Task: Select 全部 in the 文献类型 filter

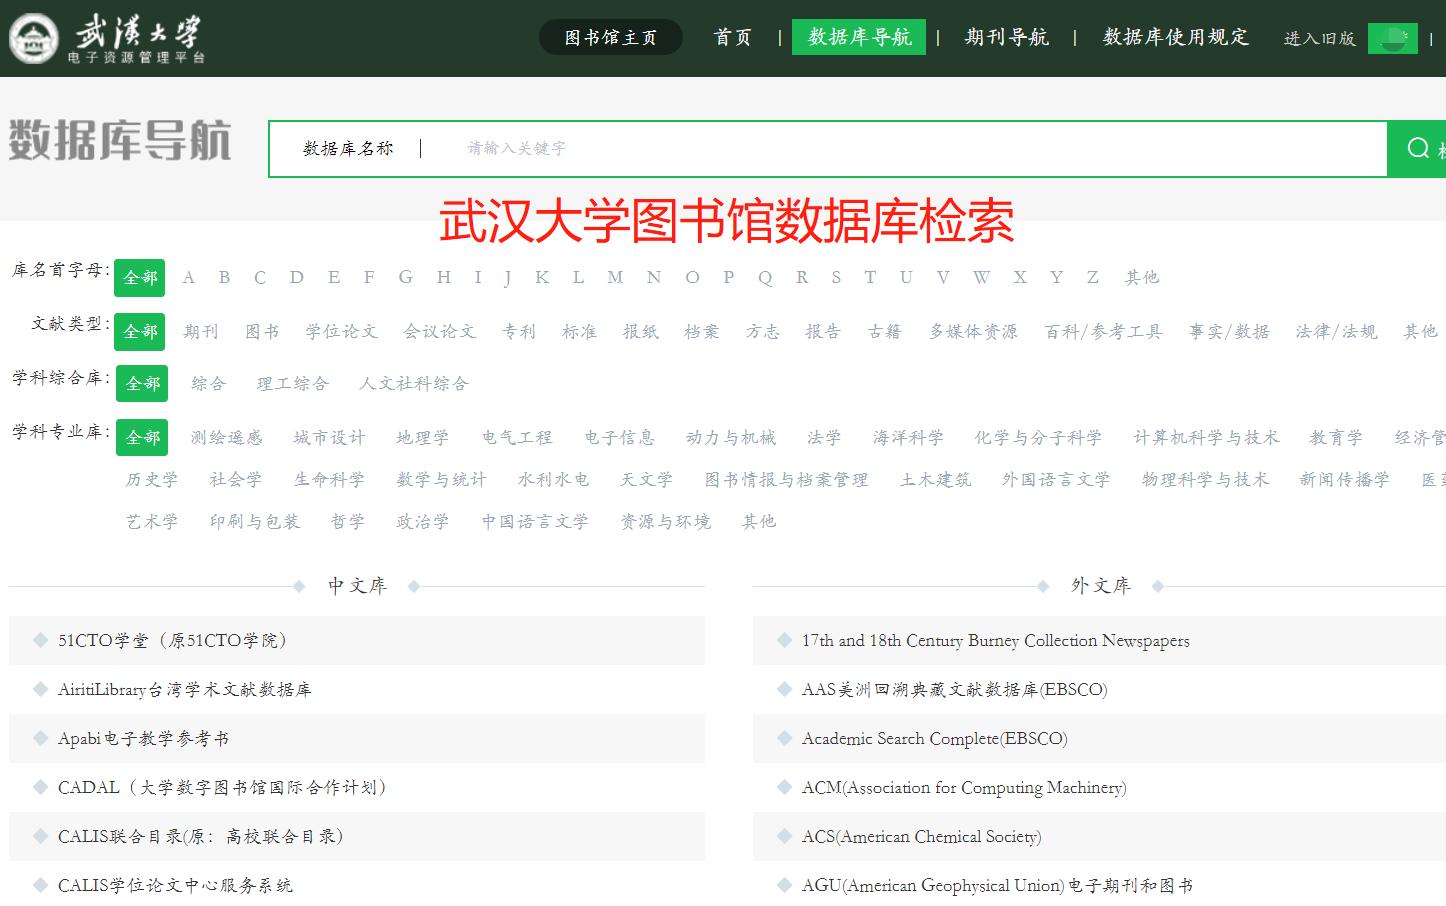Action: (140, 331)
